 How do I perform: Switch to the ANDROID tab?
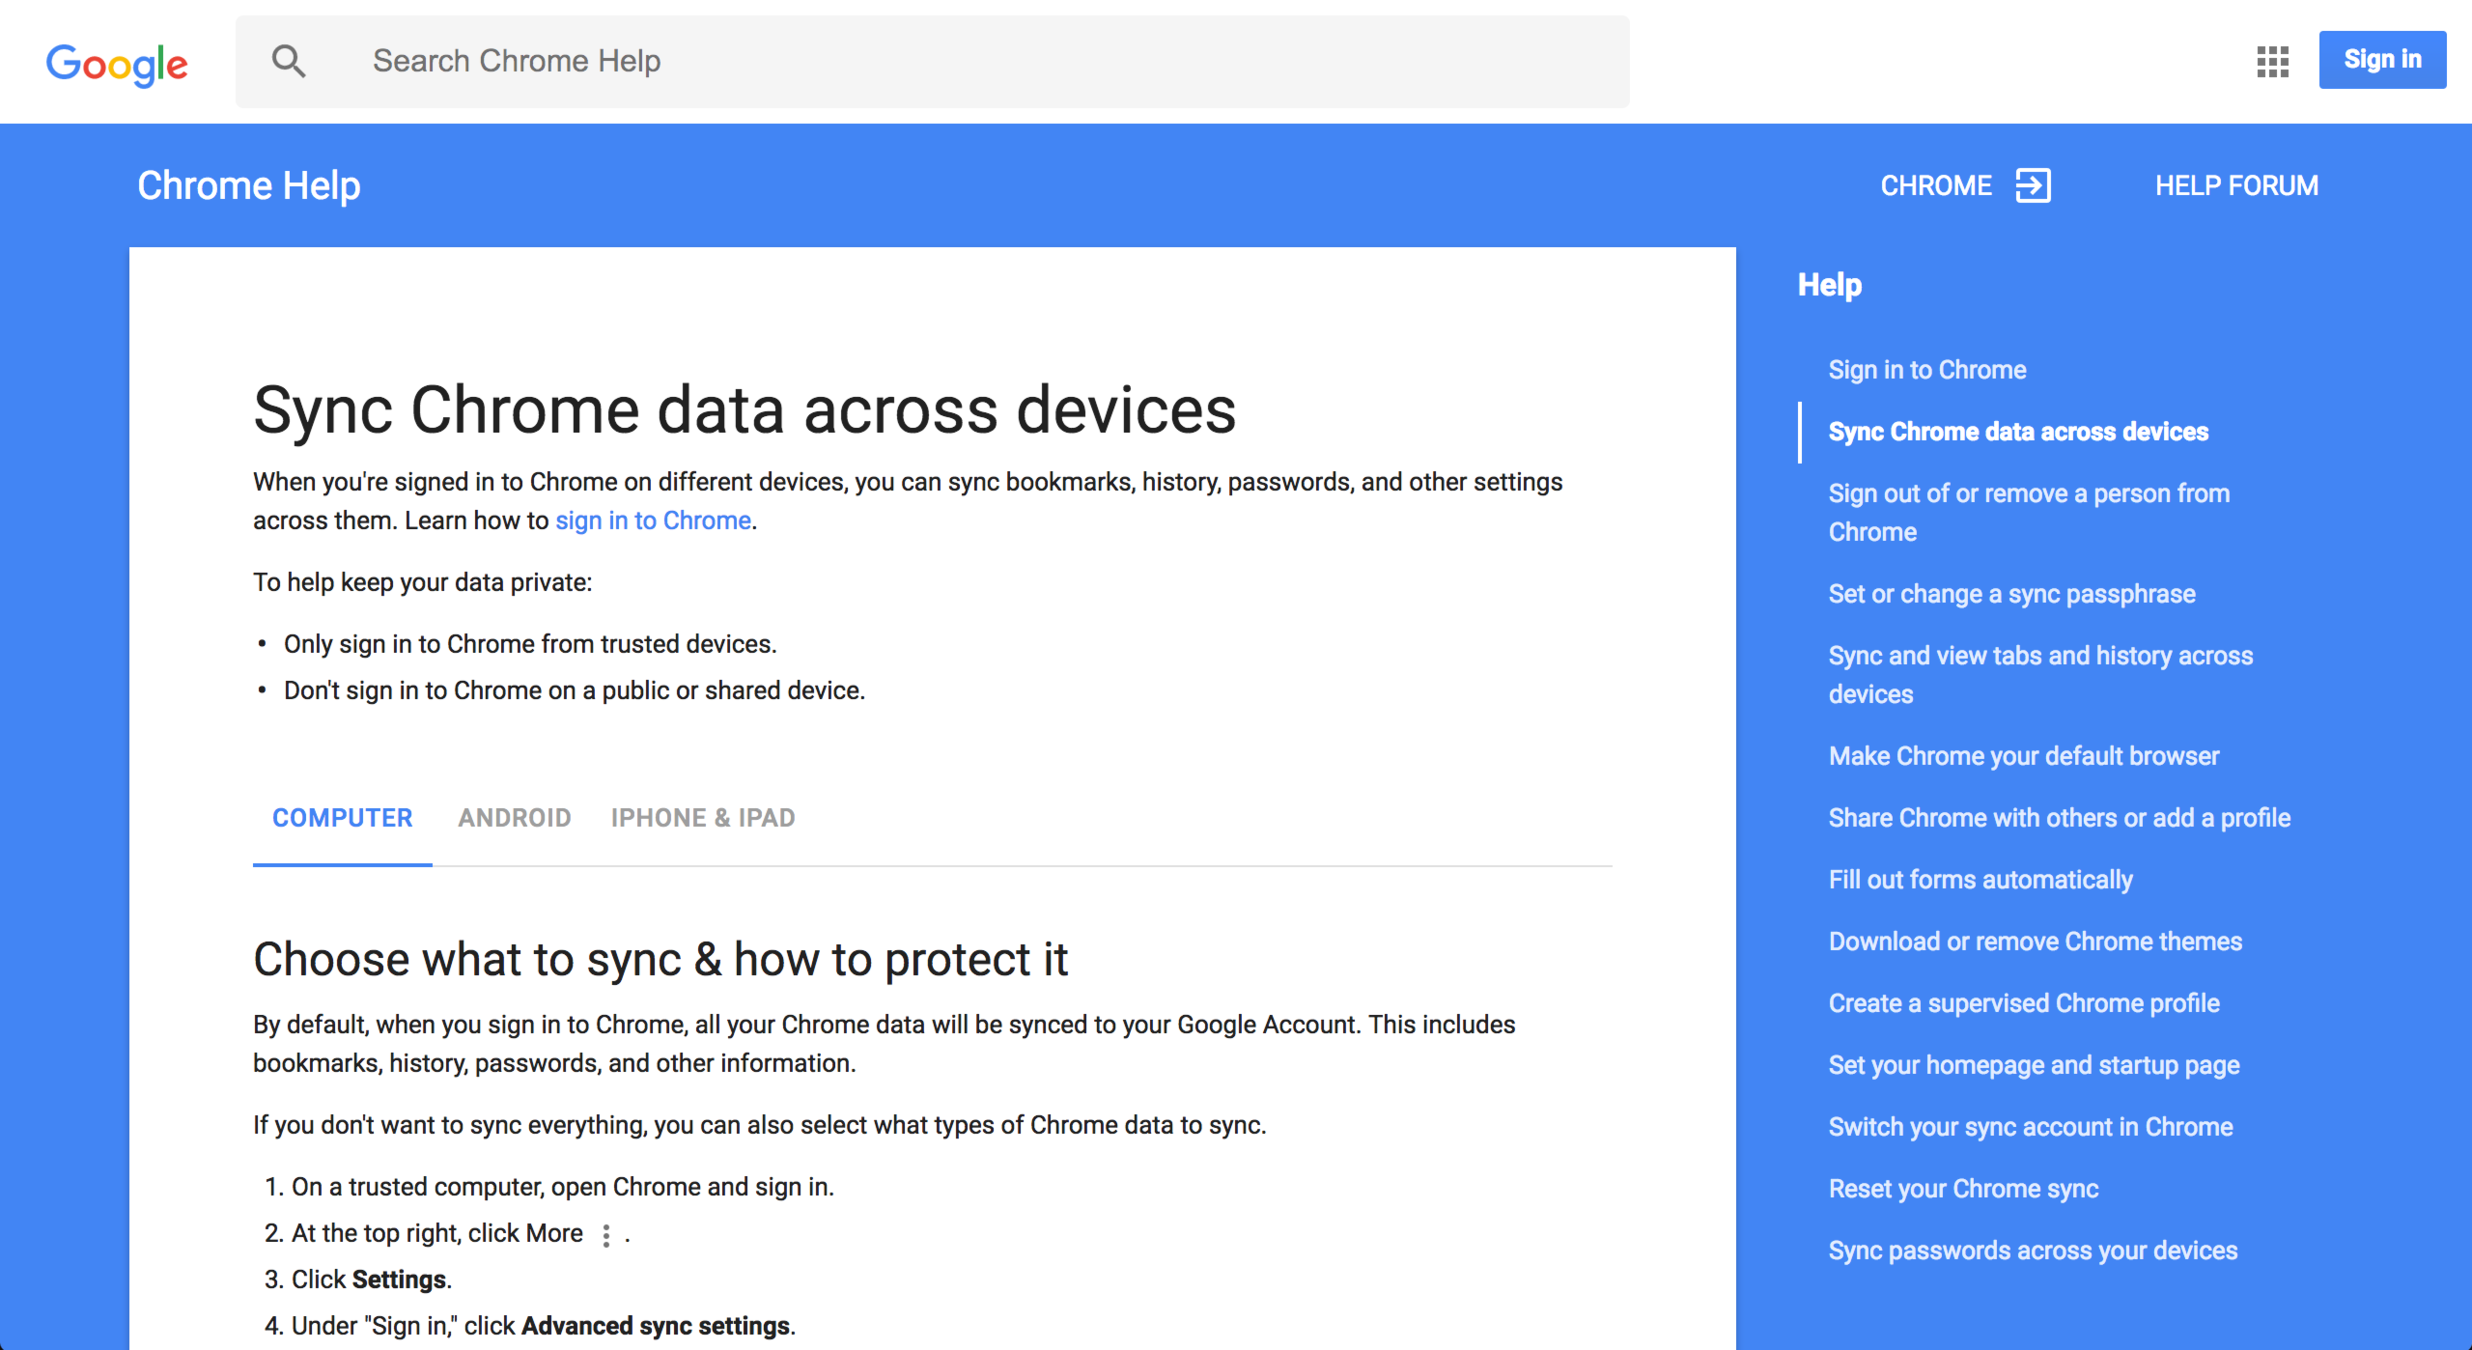514,818
